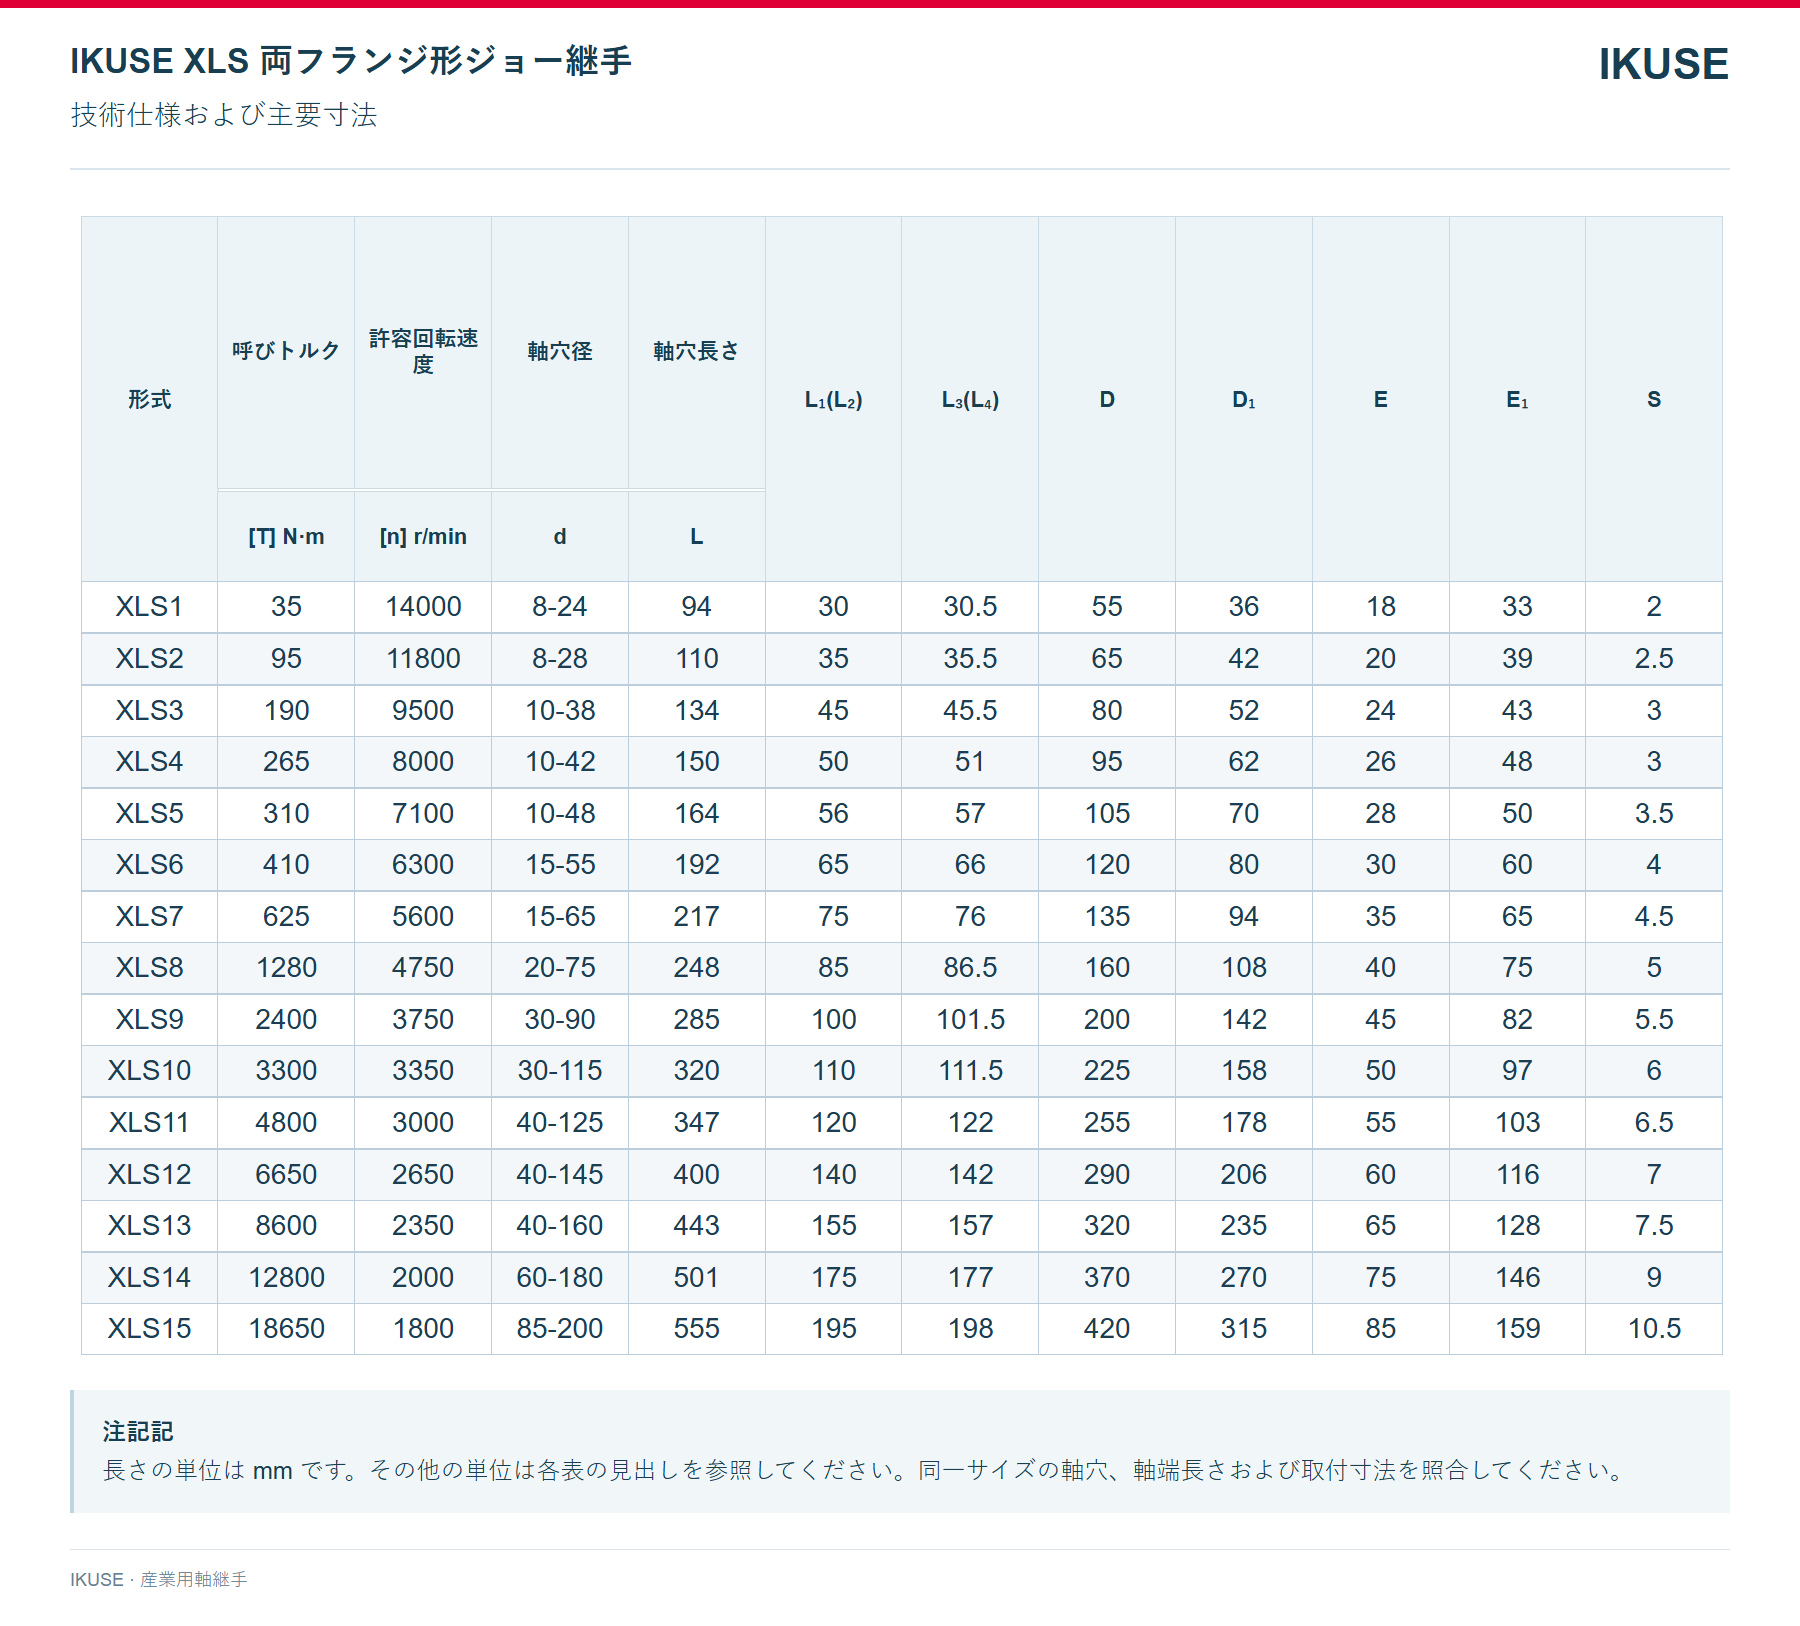
Task: Click the IKUSE logo at top right
Action: [x=1663, y=64]
